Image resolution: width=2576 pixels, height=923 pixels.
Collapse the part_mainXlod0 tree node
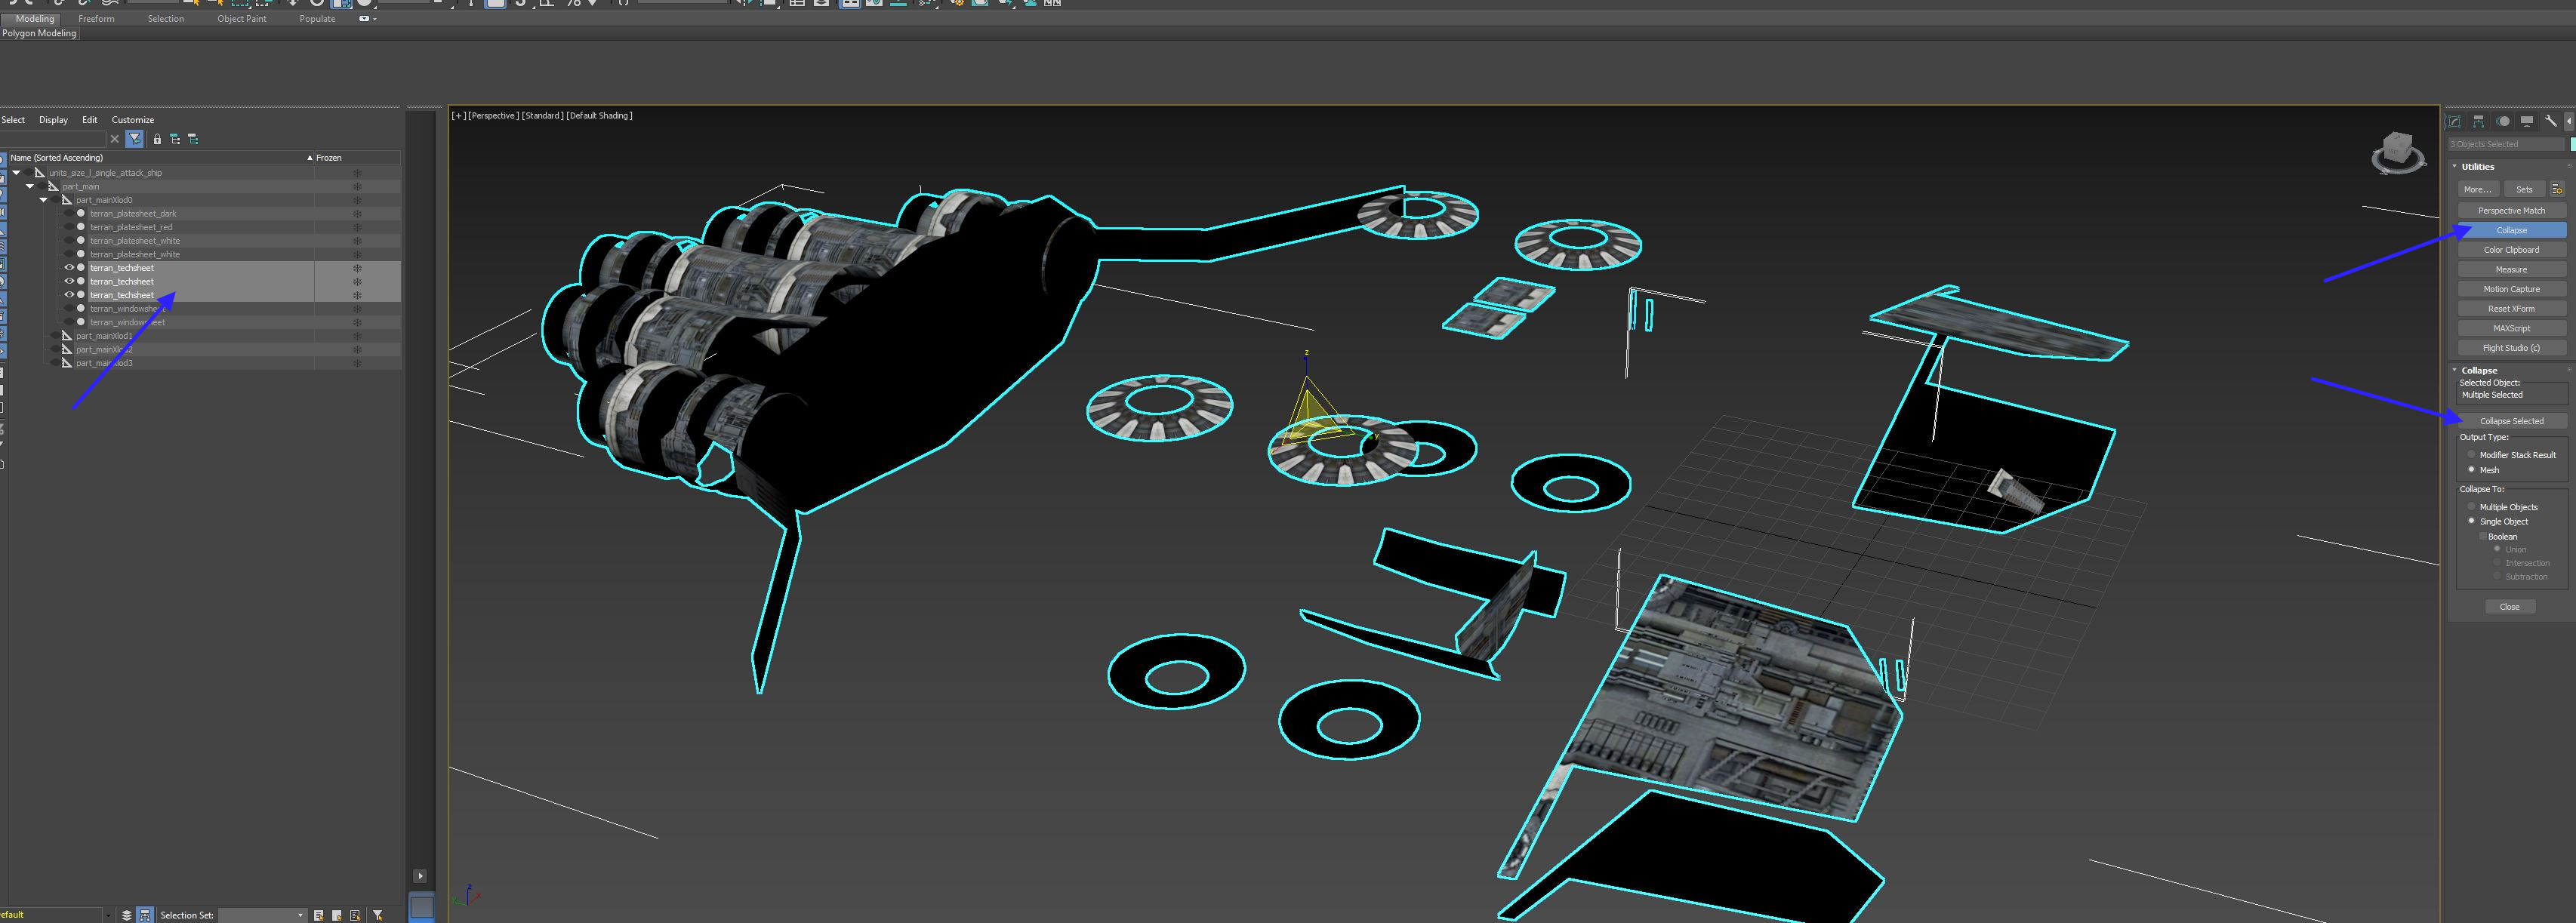coord(44,200)
